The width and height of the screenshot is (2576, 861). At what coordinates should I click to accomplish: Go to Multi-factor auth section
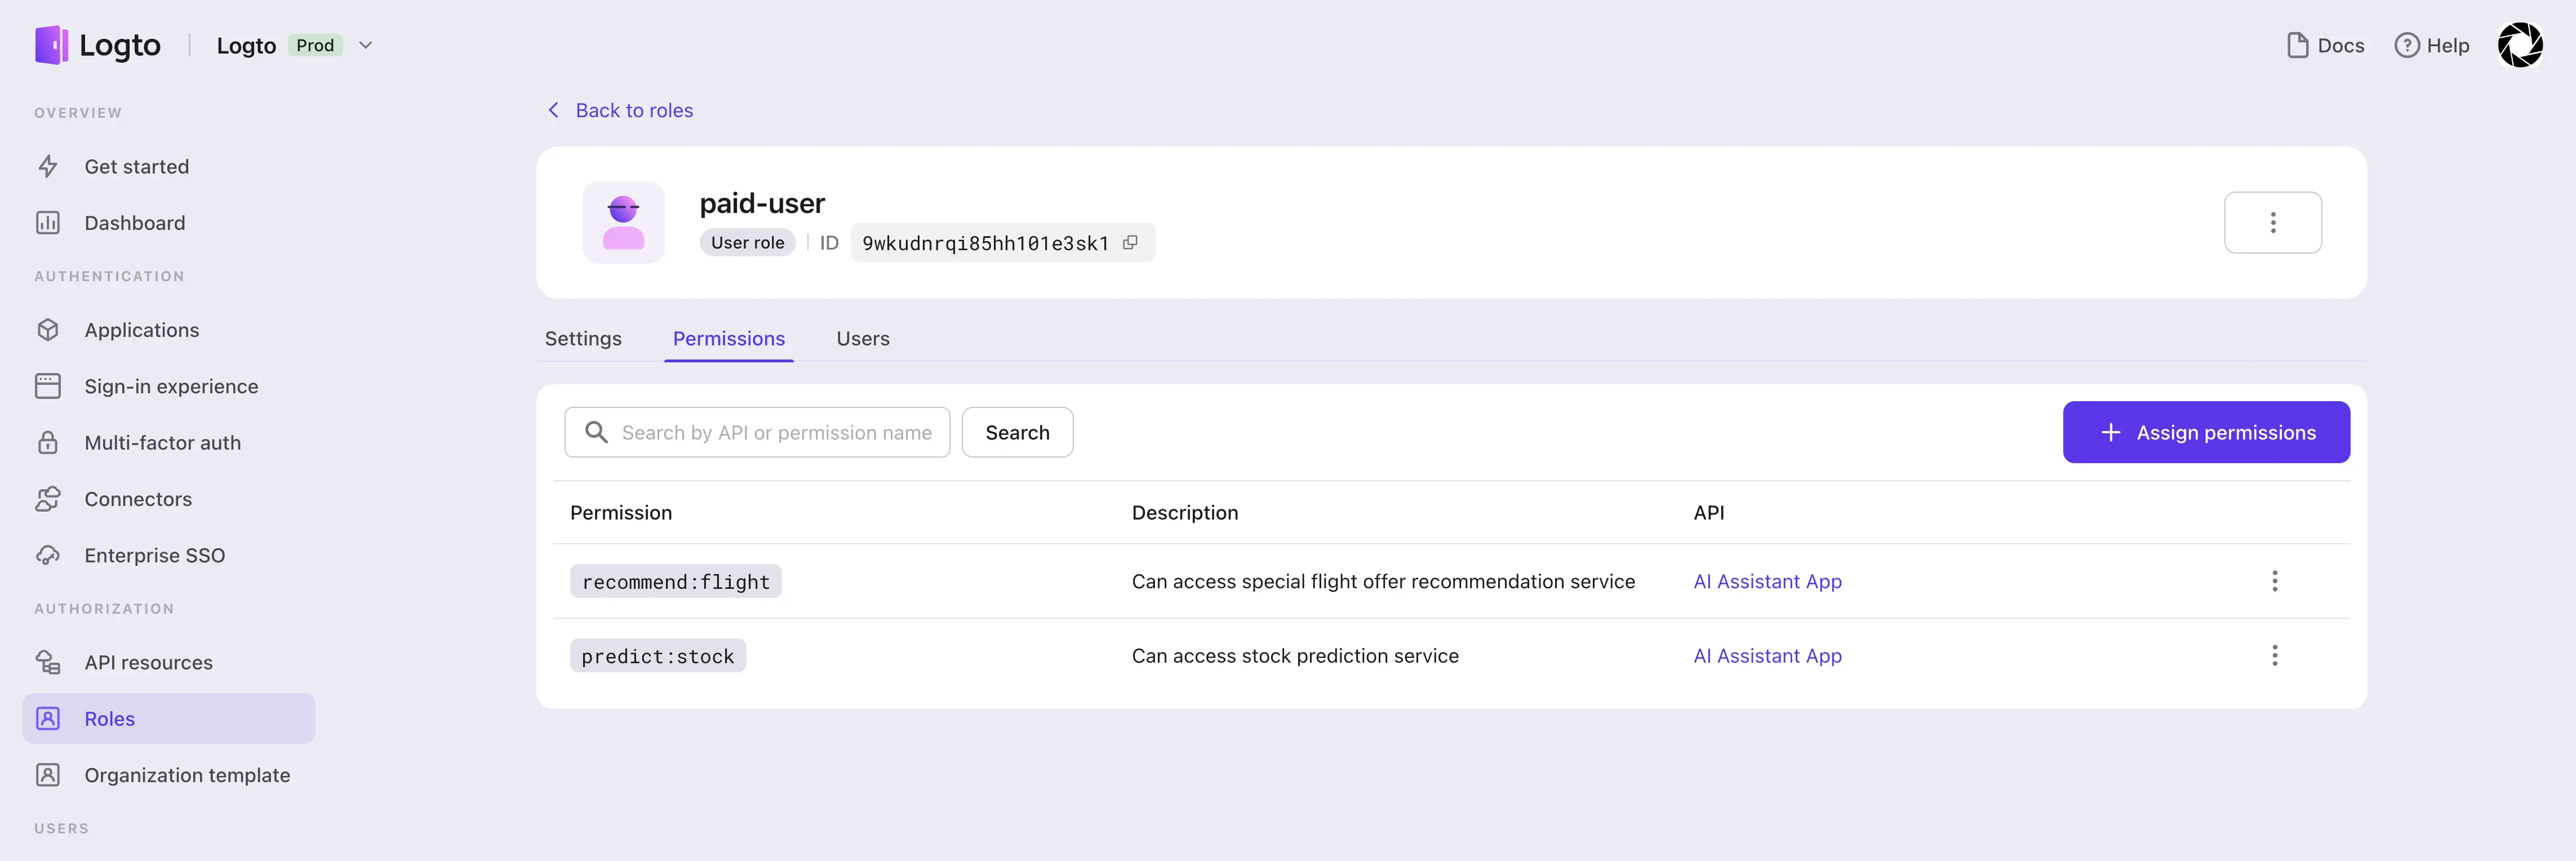(161, 442)
